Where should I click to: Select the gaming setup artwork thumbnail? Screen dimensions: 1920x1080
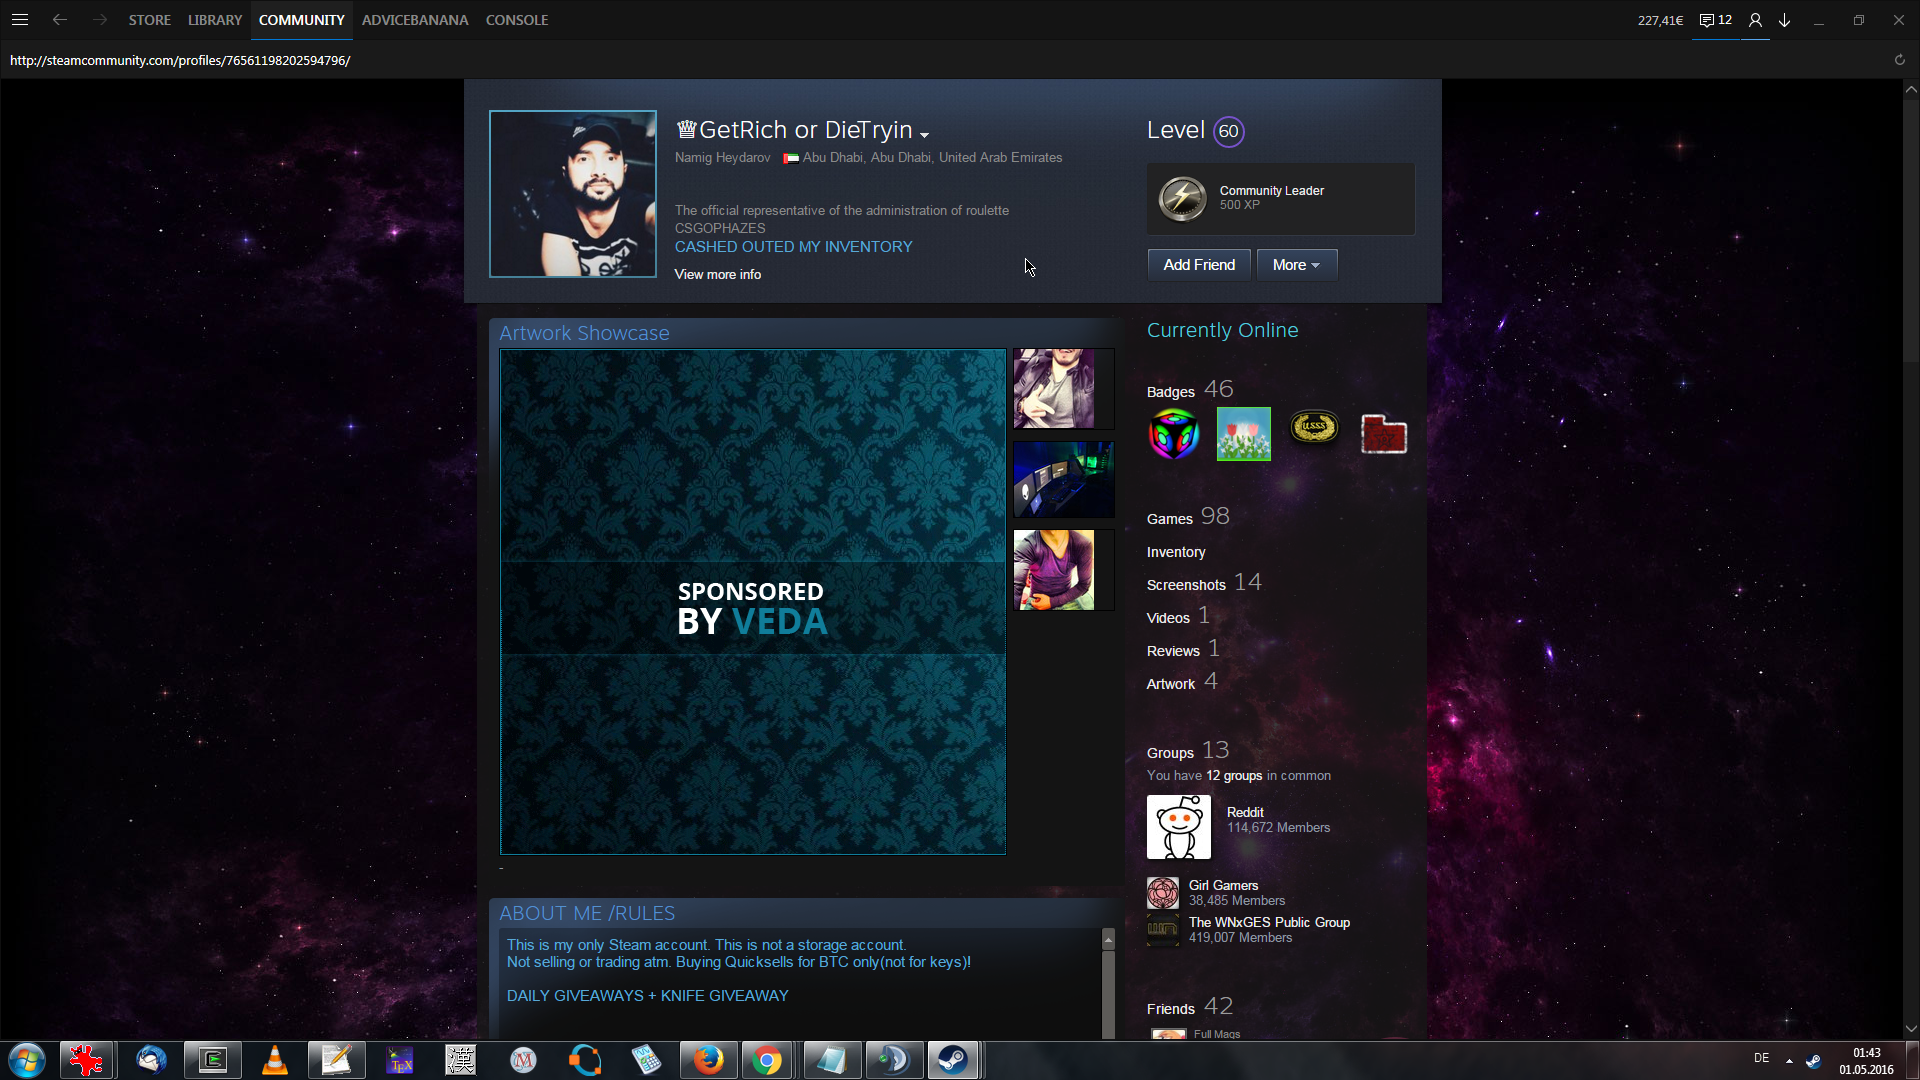pos(1063,479)
